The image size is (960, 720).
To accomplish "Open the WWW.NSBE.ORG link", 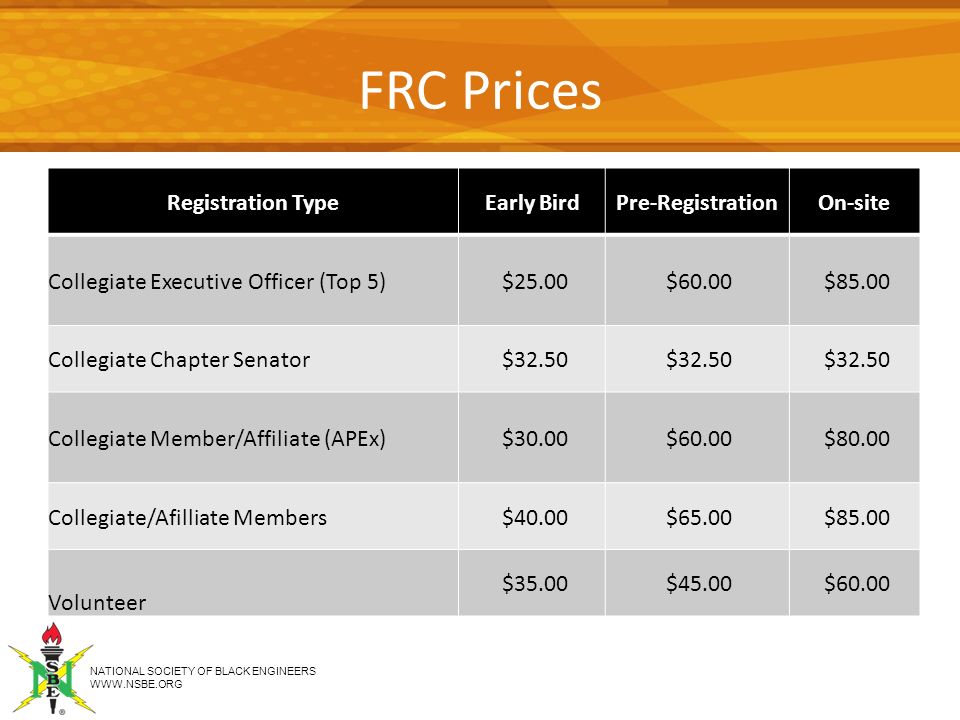I will pyautogui.click(x=136, y=684).
